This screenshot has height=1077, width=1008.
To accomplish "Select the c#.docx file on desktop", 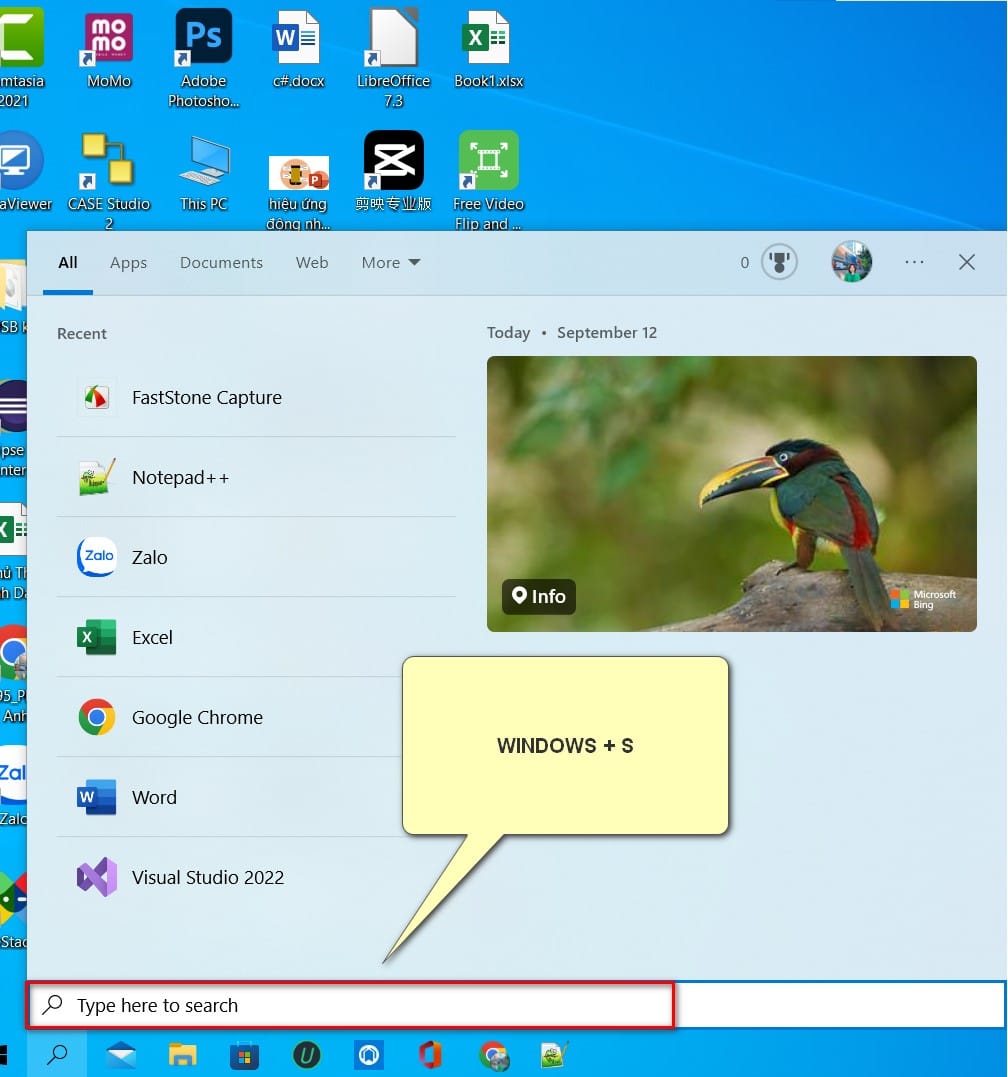I will click(298, 49).
